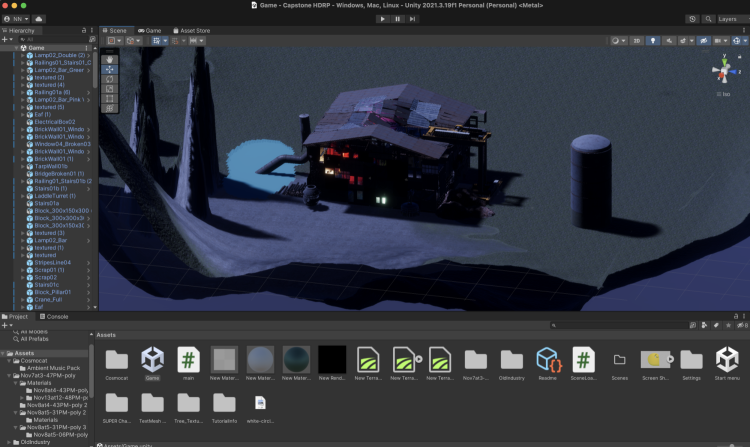Open the draw mode dropdown arrow

point(623,41)
